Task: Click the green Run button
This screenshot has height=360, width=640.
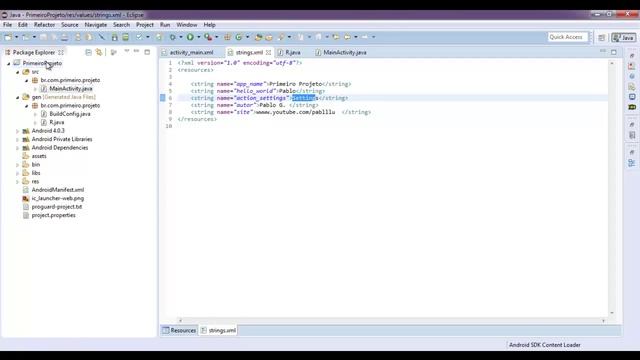Action: pos(190,37)
